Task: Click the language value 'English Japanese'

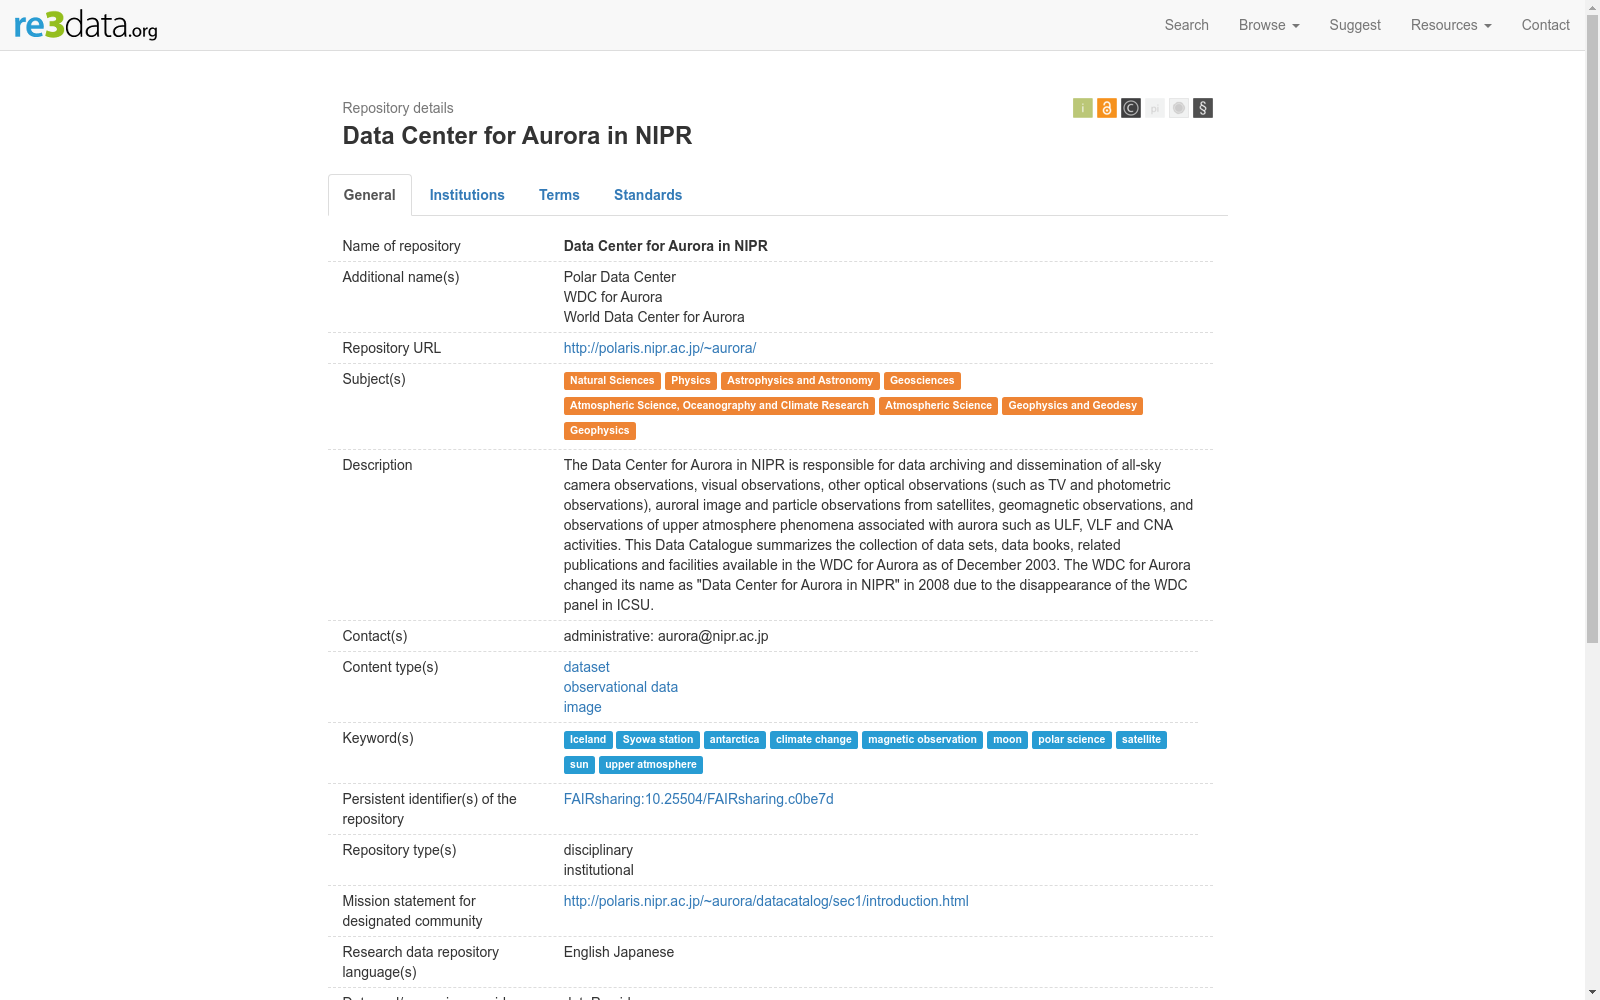Action: click(x=619, y=952)
